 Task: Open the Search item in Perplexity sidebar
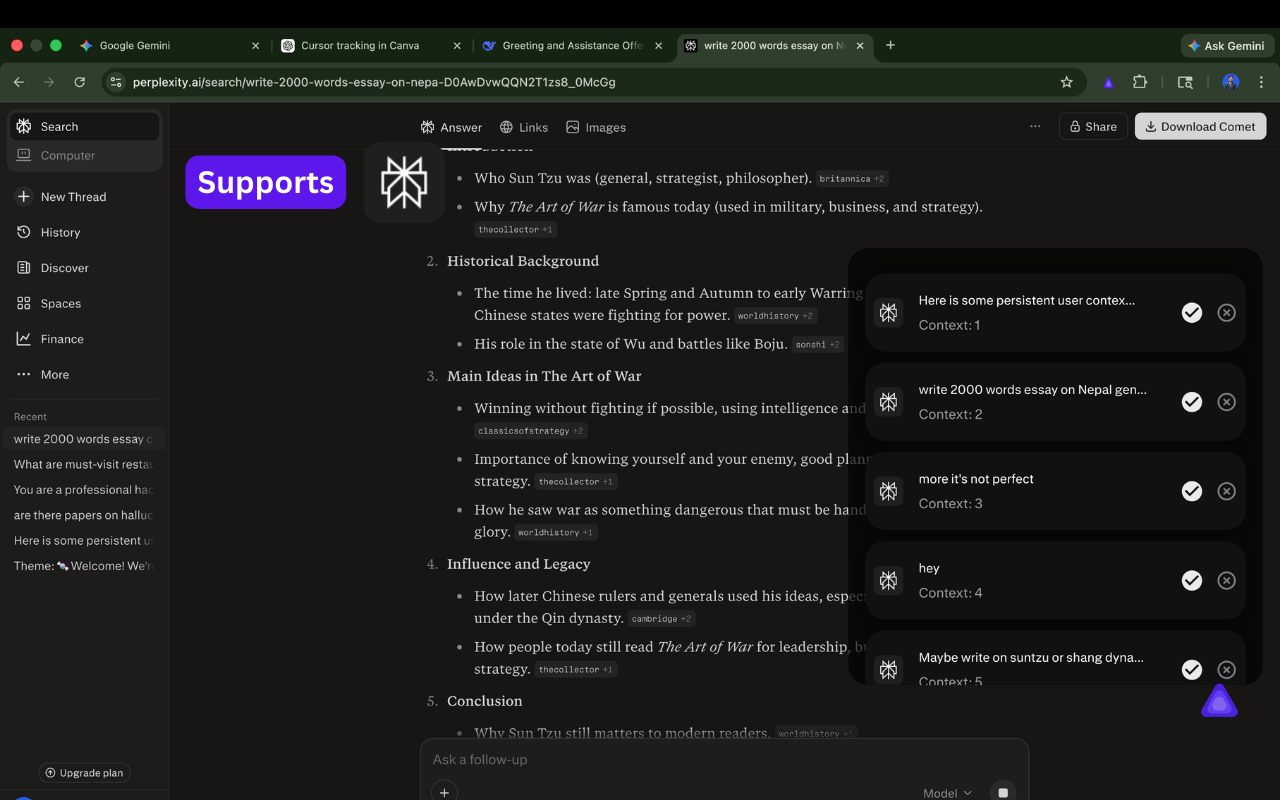(x=85, y=127)
